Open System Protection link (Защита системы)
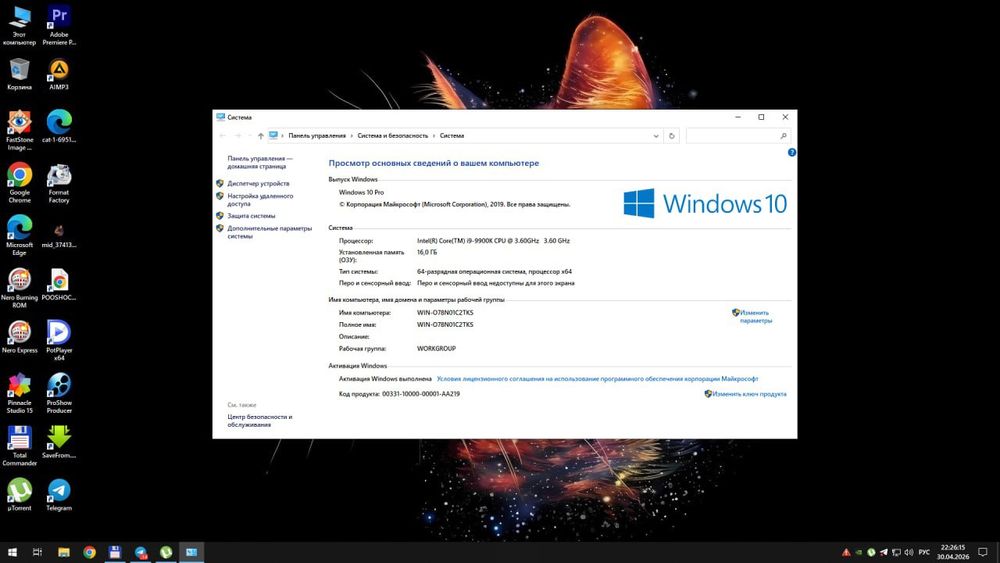1000x563 pixels. [x=251, y=216]
